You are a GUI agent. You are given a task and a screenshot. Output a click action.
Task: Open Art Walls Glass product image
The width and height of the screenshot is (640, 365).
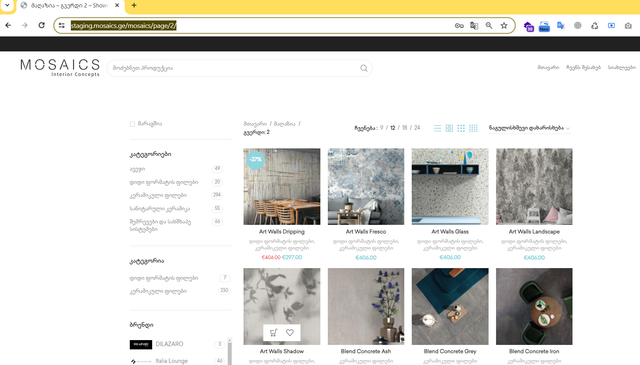[450, 187]
